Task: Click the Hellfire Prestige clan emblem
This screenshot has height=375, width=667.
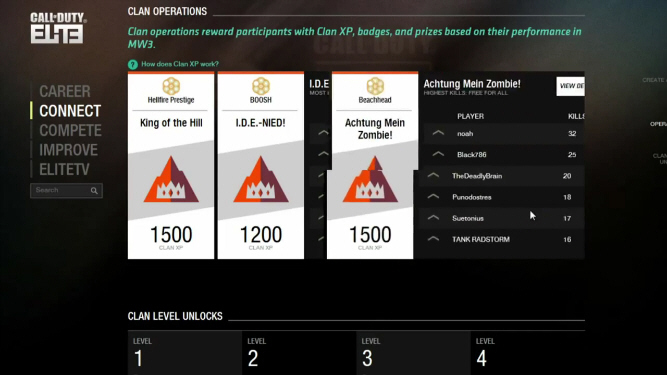Action: click(x=171, y=86)
